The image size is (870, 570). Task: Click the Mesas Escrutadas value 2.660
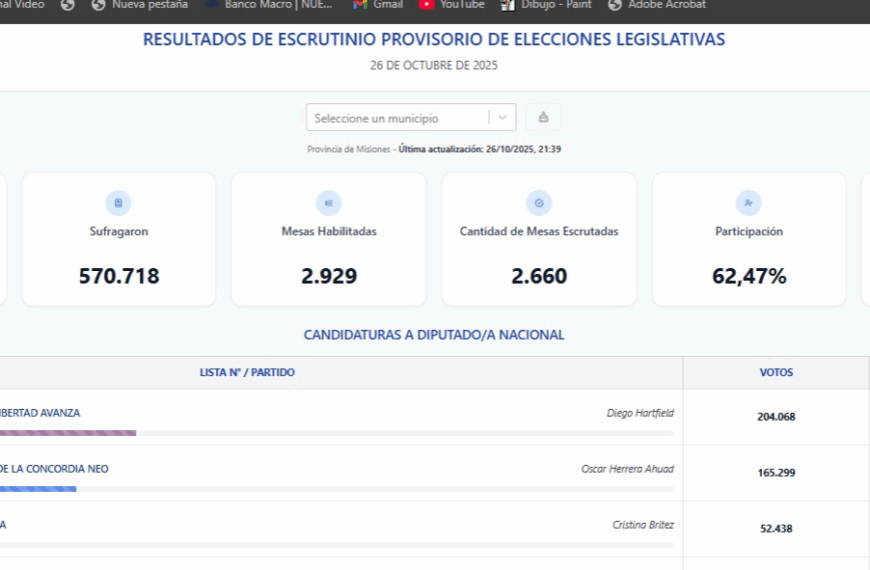point(539,276)
